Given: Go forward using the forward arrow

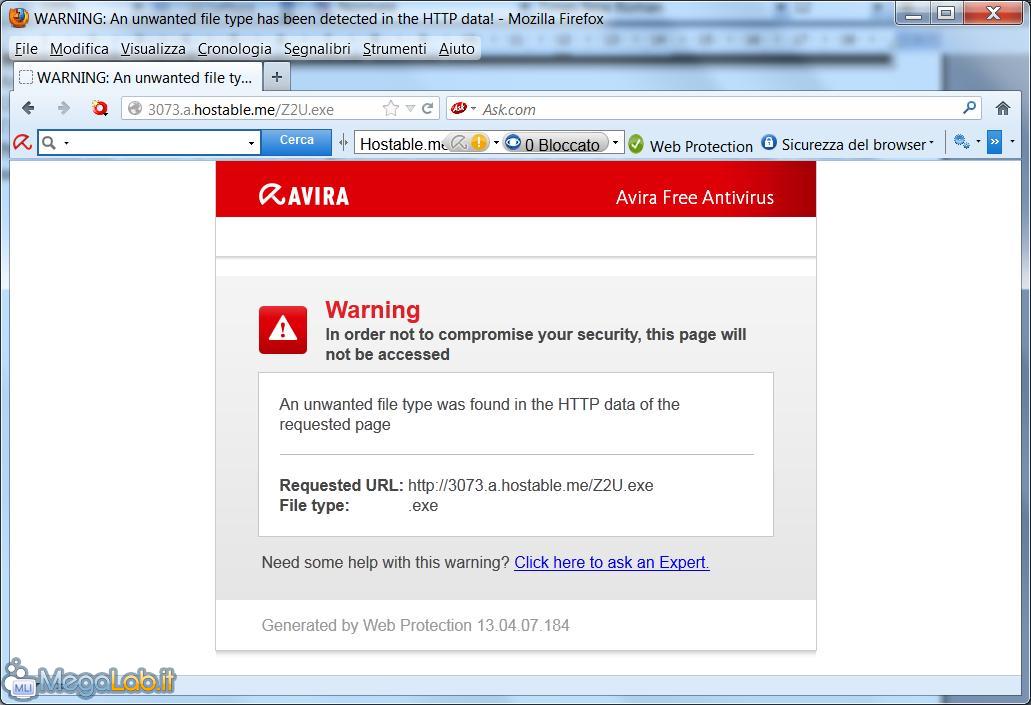Looking at the screenshot, I should pos(63,109).
